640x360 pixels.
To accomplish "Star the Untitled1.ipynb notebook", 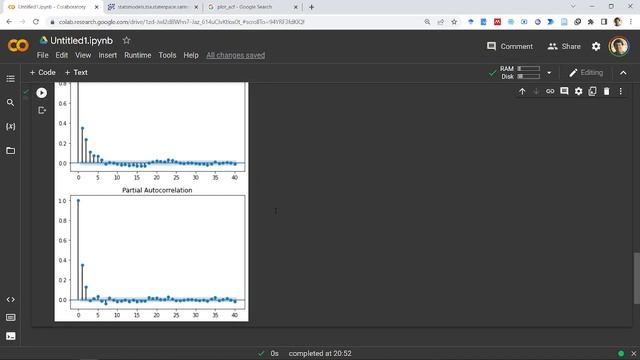I will click(127, 40).
